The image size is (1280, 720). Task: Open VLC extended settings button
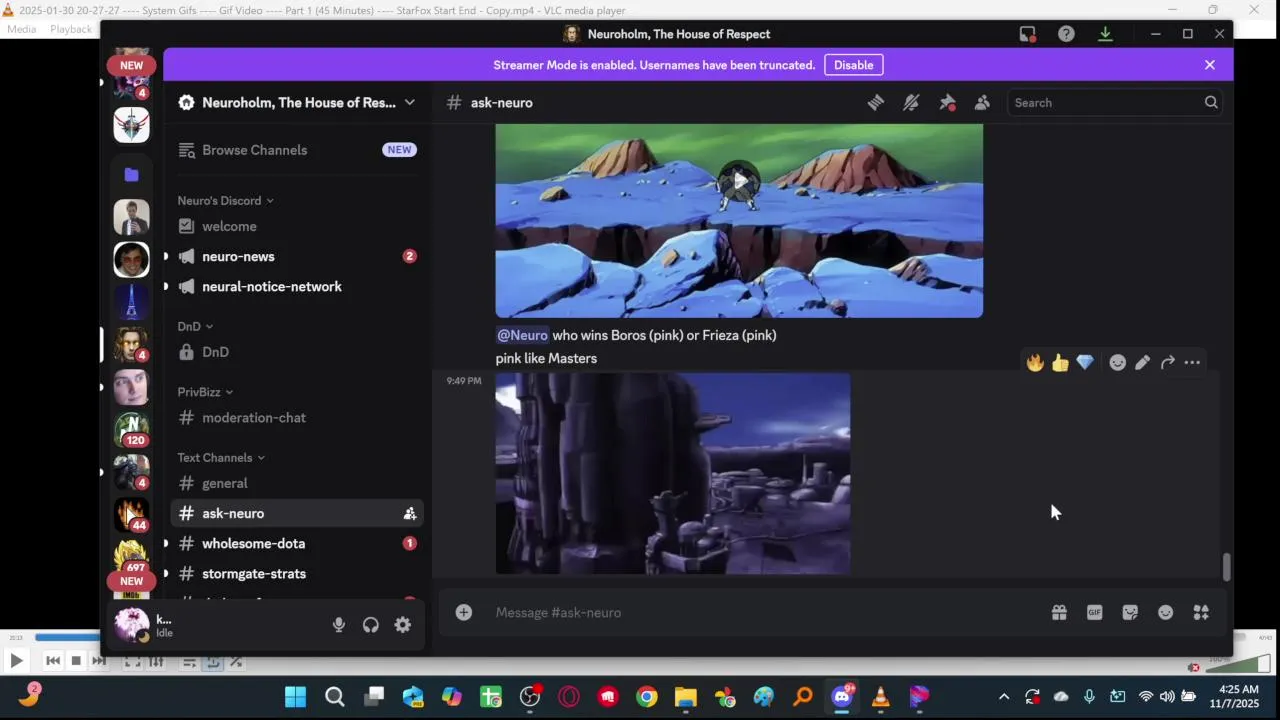pos(156,661)
